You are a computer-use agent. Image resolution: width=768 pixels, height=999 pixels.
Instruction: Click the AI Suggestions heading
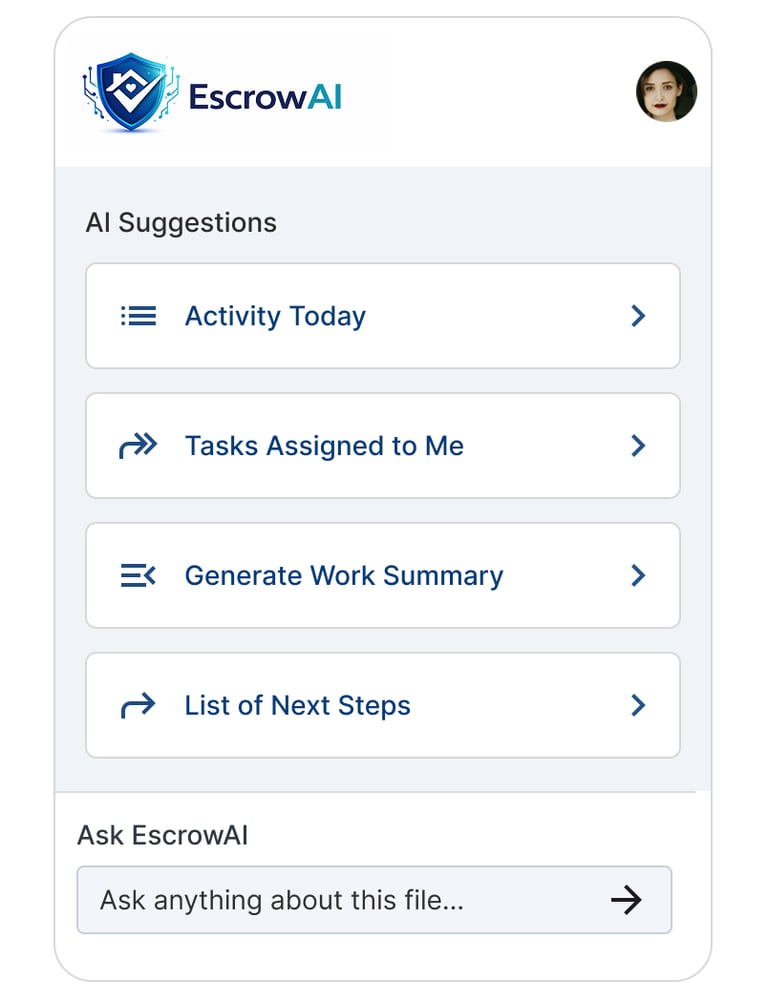pos(181,222)
